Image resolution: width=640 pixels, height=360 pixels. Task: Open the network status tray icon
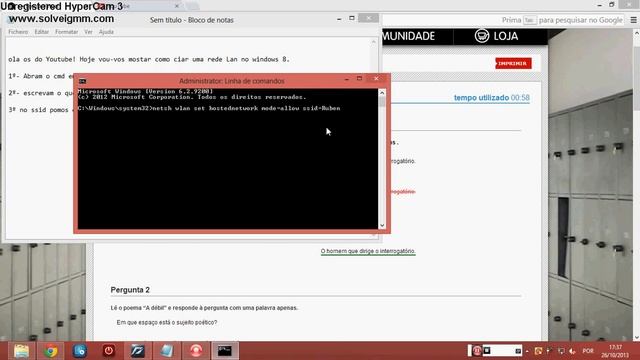[562, 351]
